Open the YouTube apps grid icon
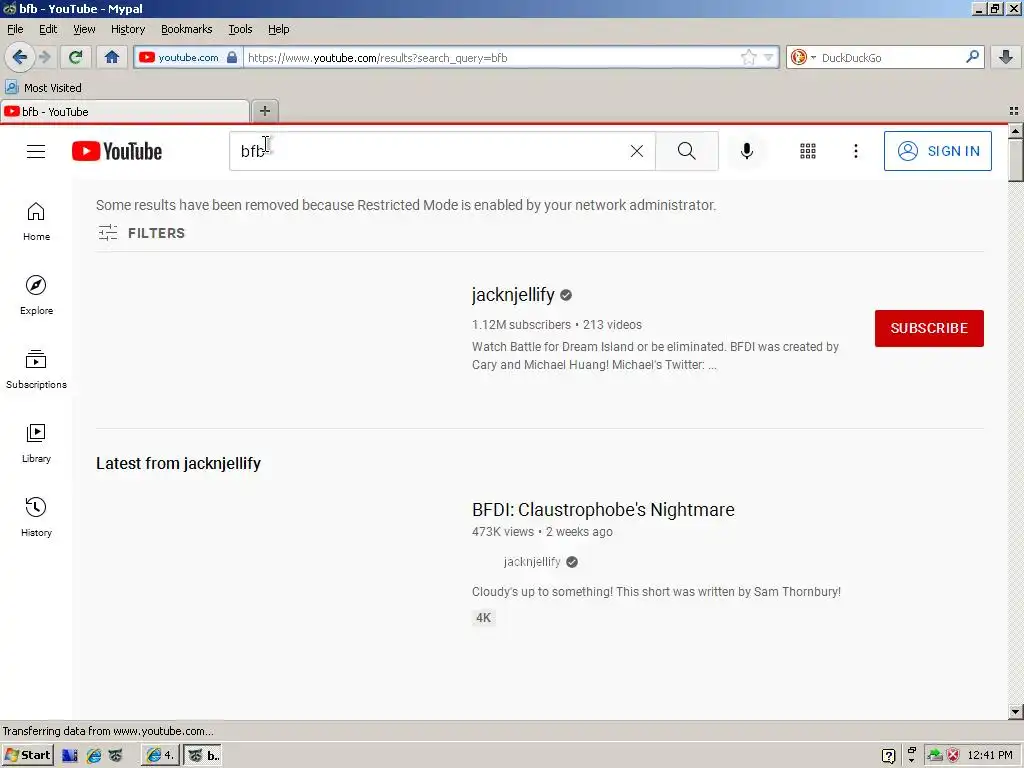 (808, 151)
